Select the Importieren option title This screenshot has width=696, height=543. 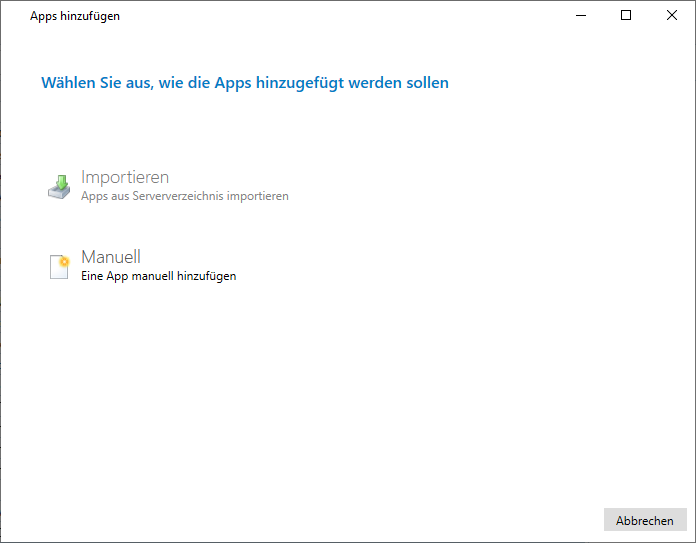point(125,177)
